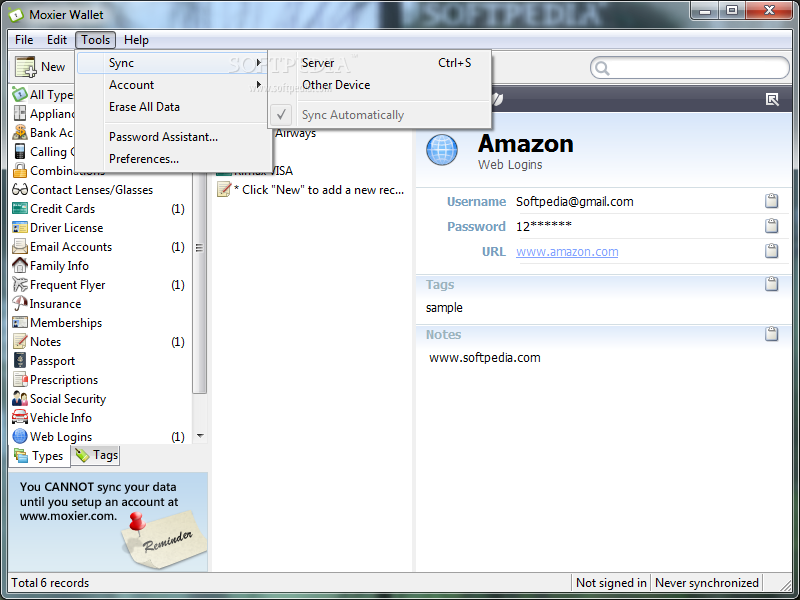Select the Vehicle Info car icon

pos(20,417)
